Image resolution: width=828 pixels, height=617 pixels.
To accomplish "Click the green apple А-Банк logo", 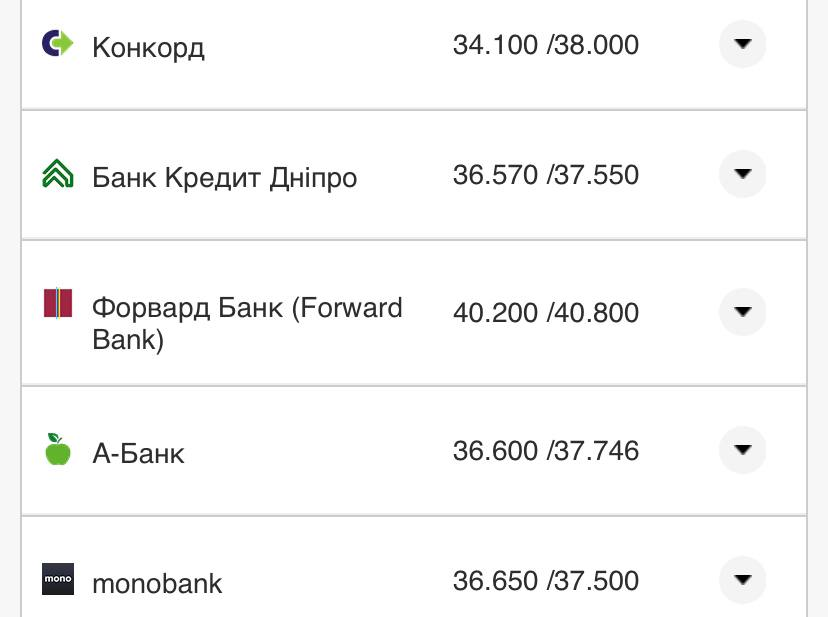I will [x=59, y=450].
